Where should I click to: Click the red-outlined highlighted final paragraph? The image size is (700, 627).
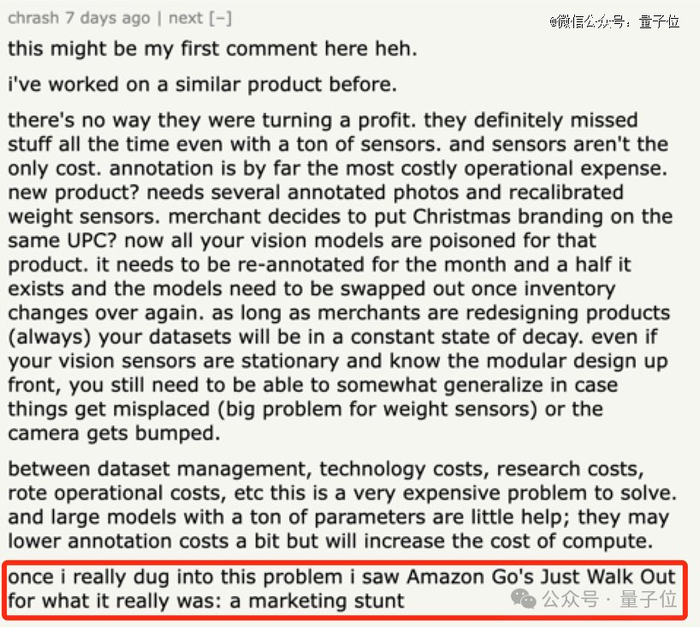340,589
